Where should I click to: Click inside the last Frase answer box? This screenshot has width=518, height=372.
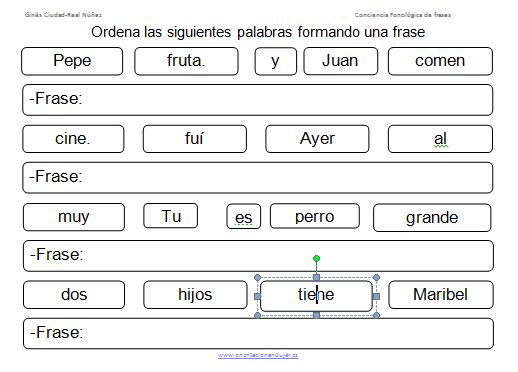(258, 334)
